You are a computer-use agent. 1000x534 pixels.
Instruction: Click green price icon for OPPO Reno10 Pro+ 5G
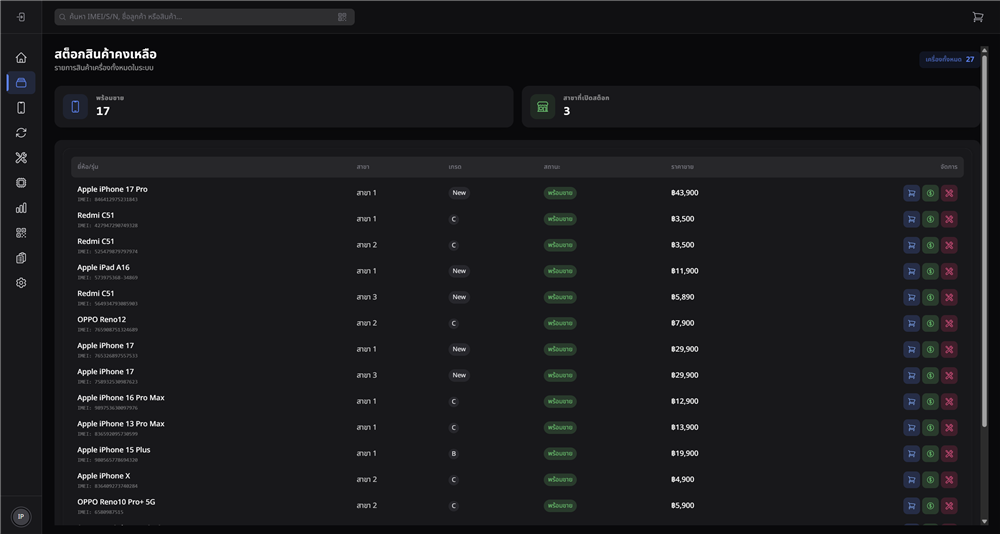pyautogui.click(x=930, y=506)
